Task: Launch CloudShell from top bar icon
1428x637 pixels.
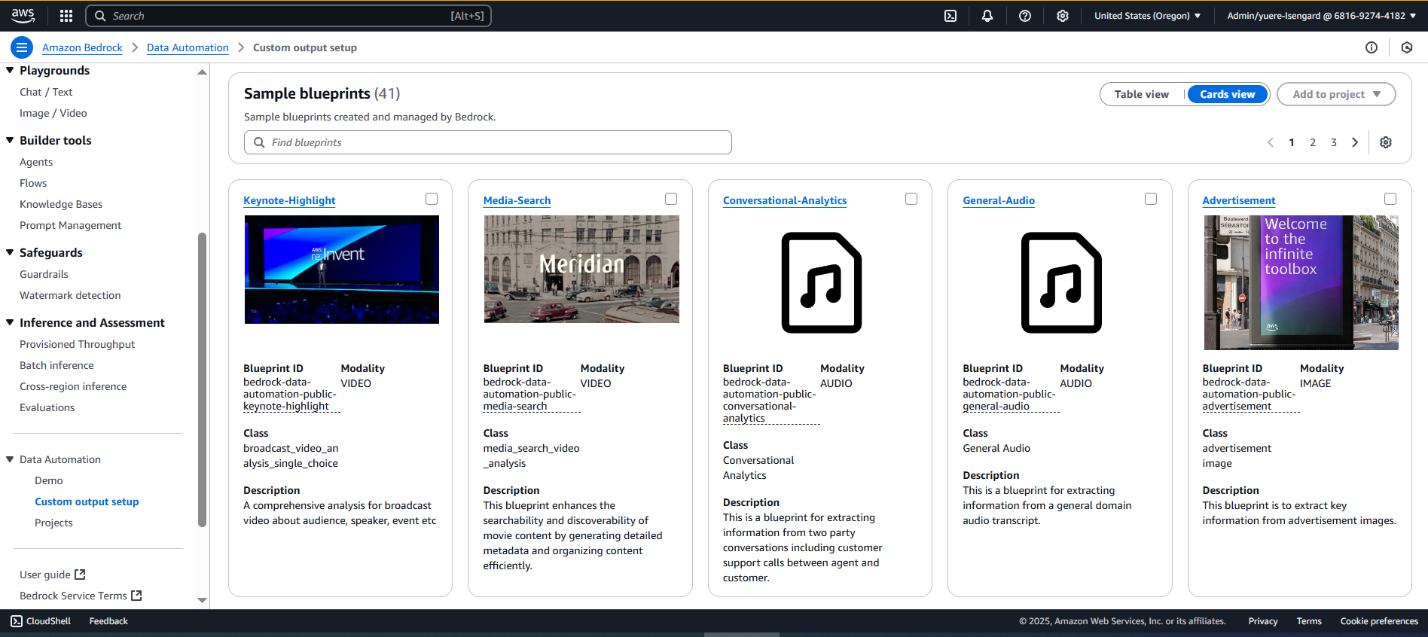Action: pyautogui.click(x=950, y=16)
